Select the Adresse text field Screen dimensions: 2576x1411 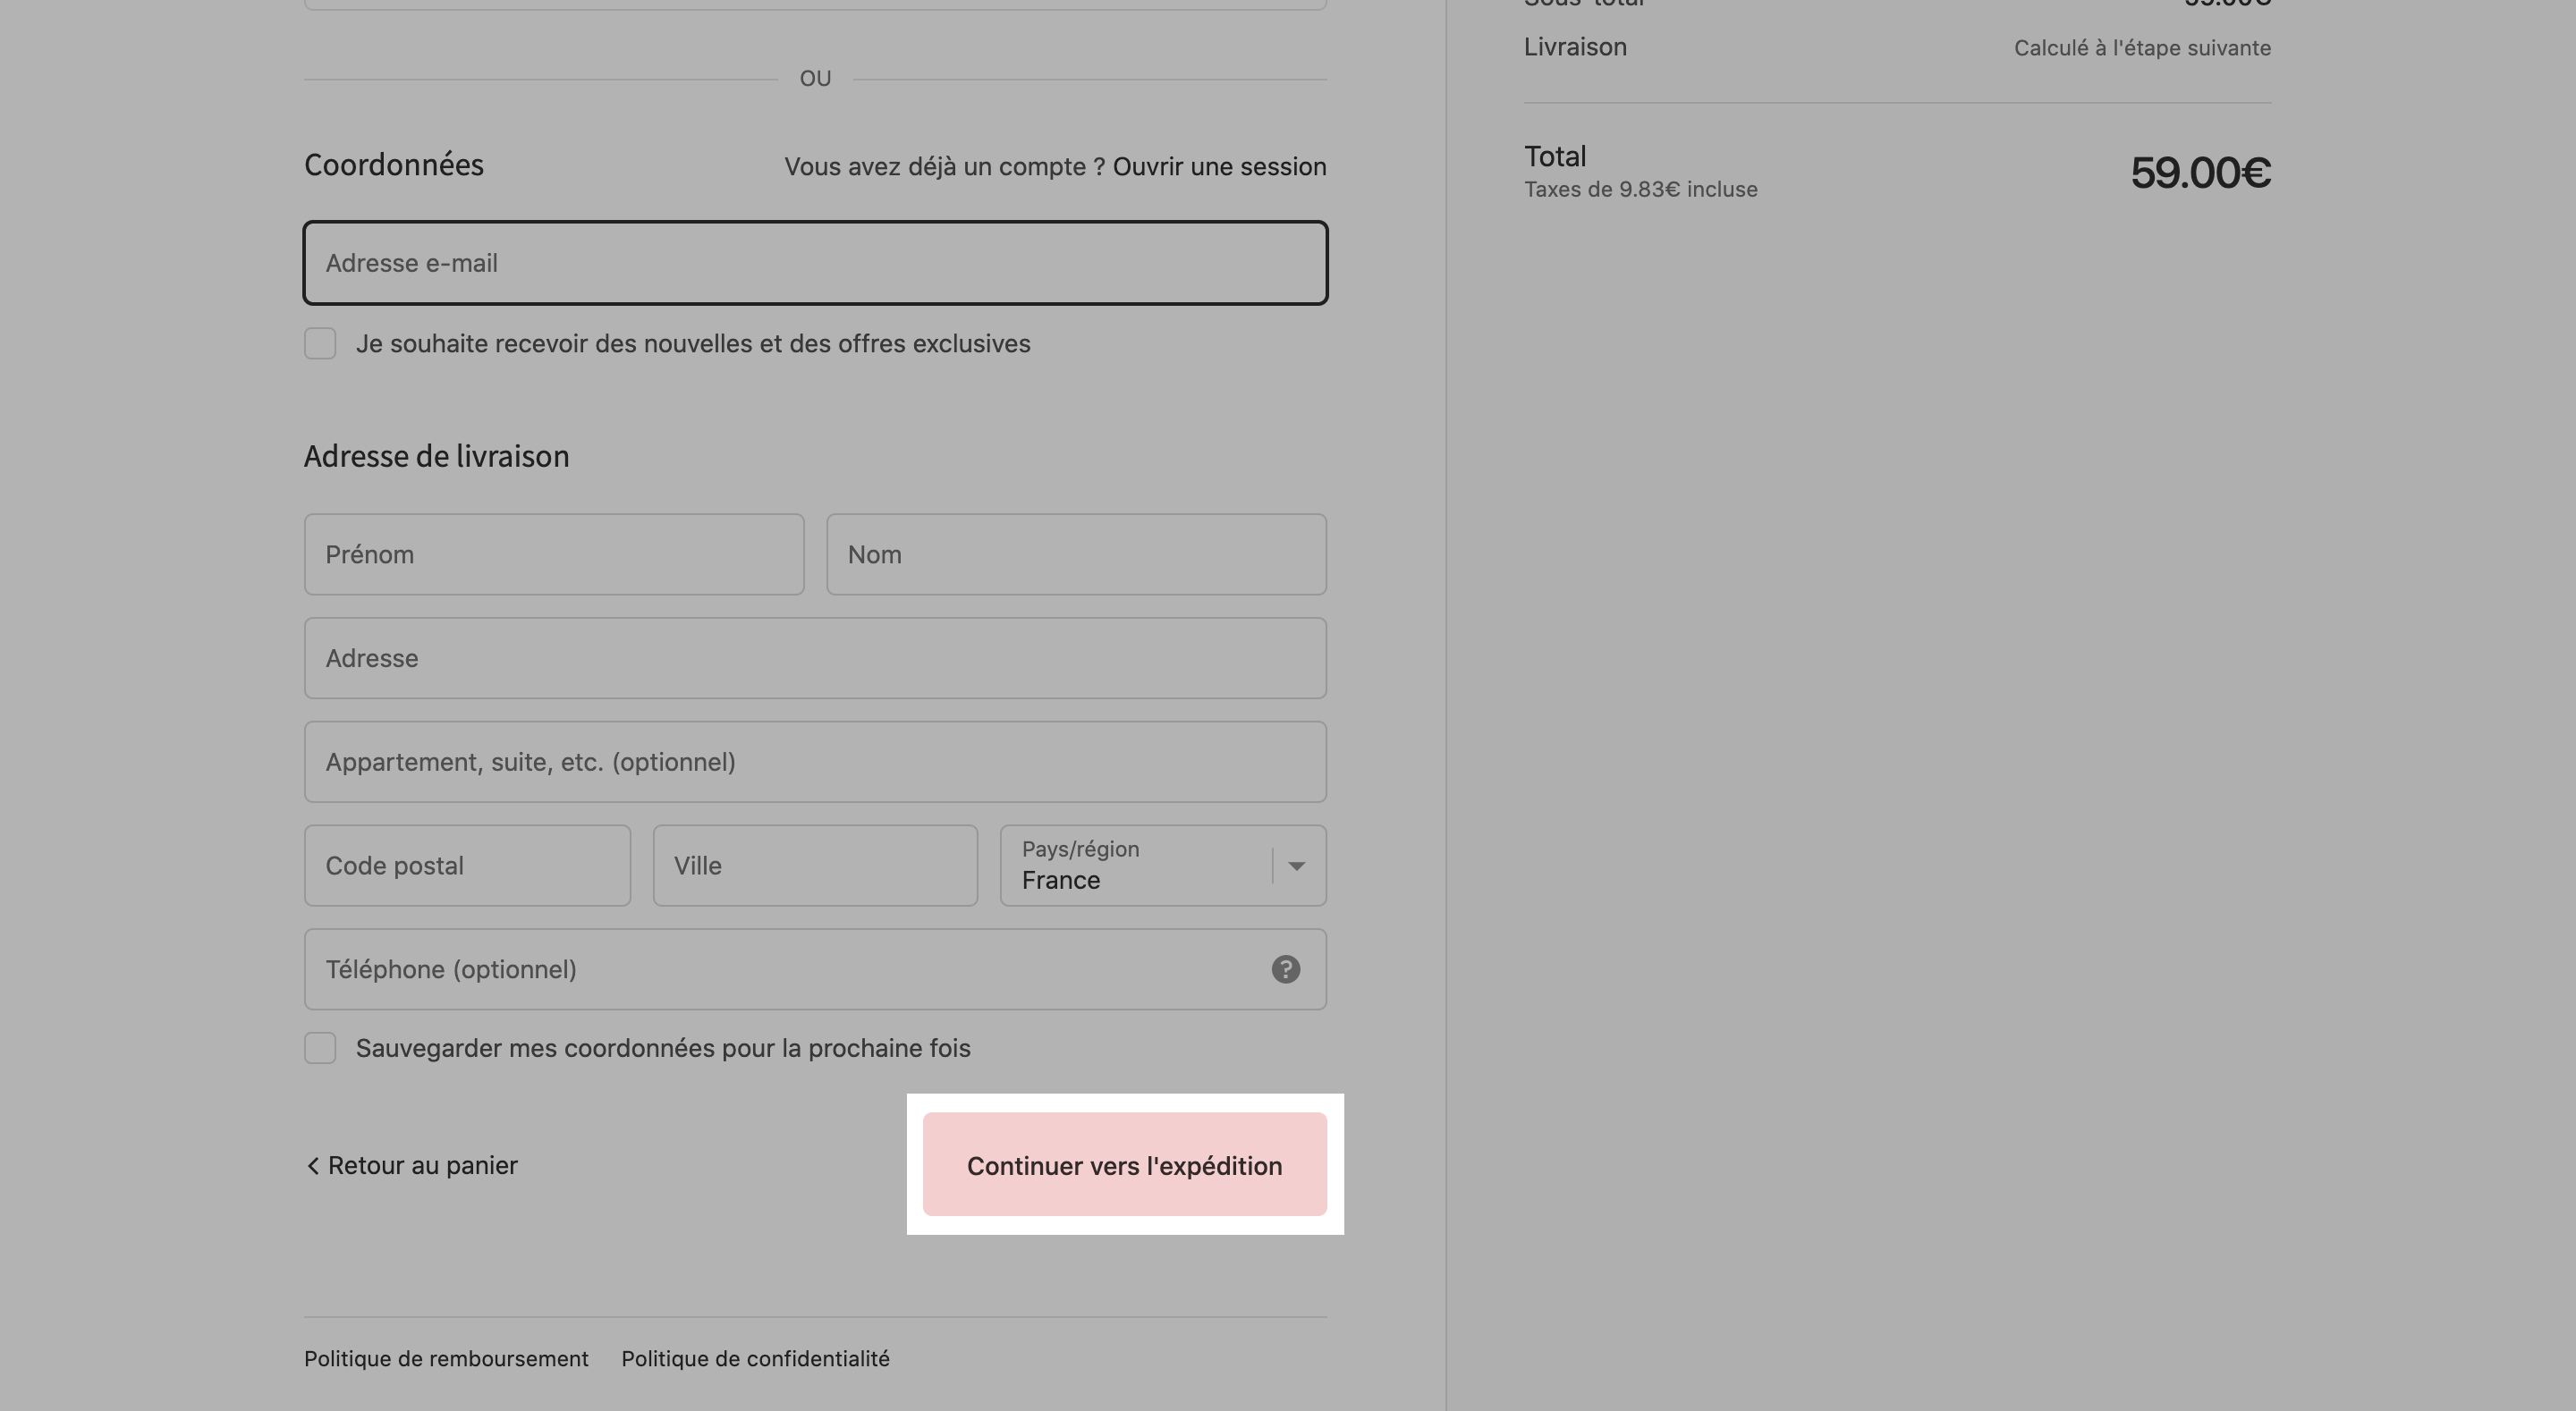815,658
